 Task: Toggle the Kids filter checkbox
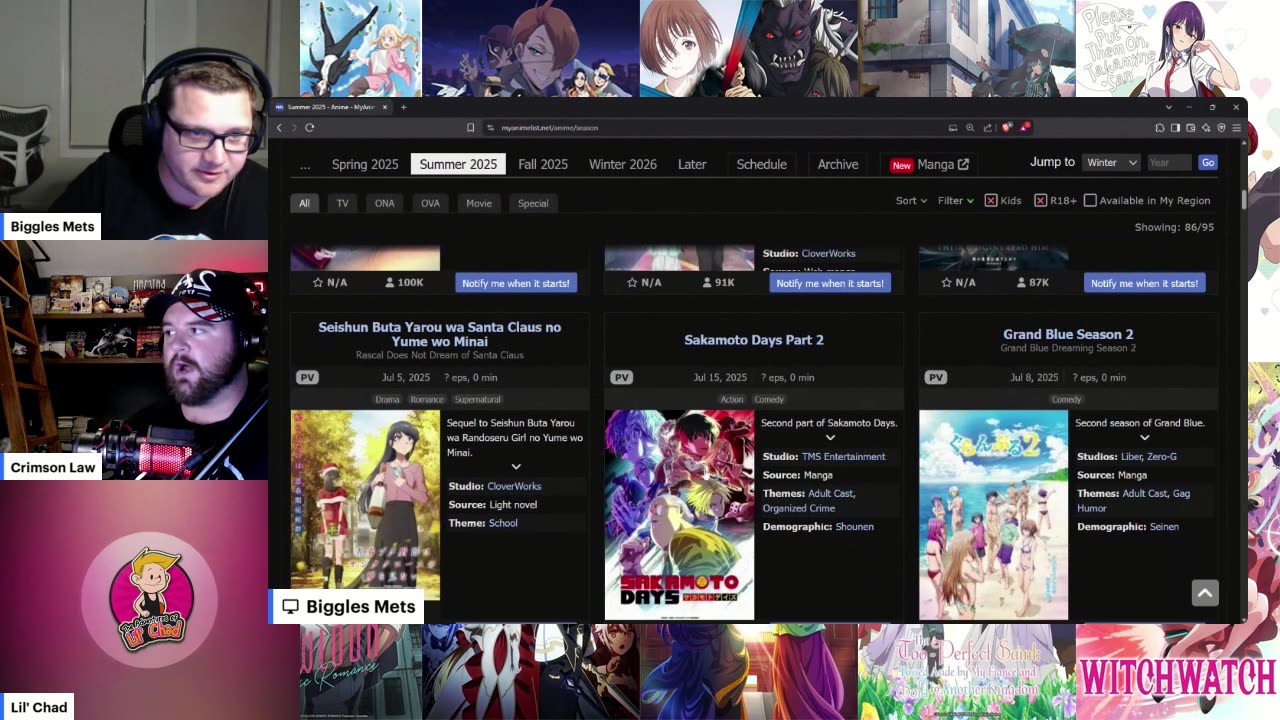(x=991, y=200)
